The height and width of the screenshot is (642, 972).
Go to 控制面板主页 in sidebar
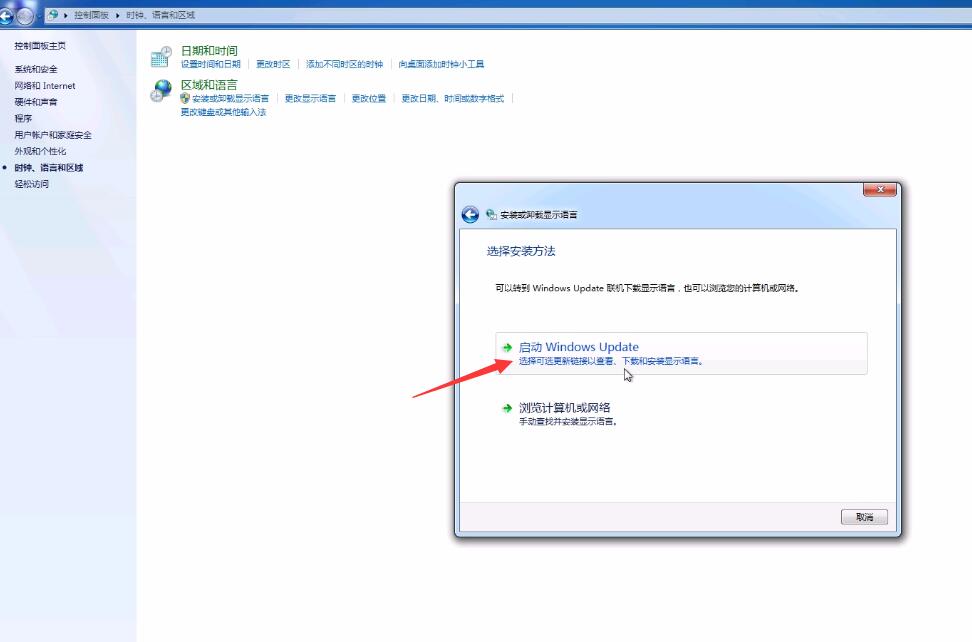click(x=40, y=46)
